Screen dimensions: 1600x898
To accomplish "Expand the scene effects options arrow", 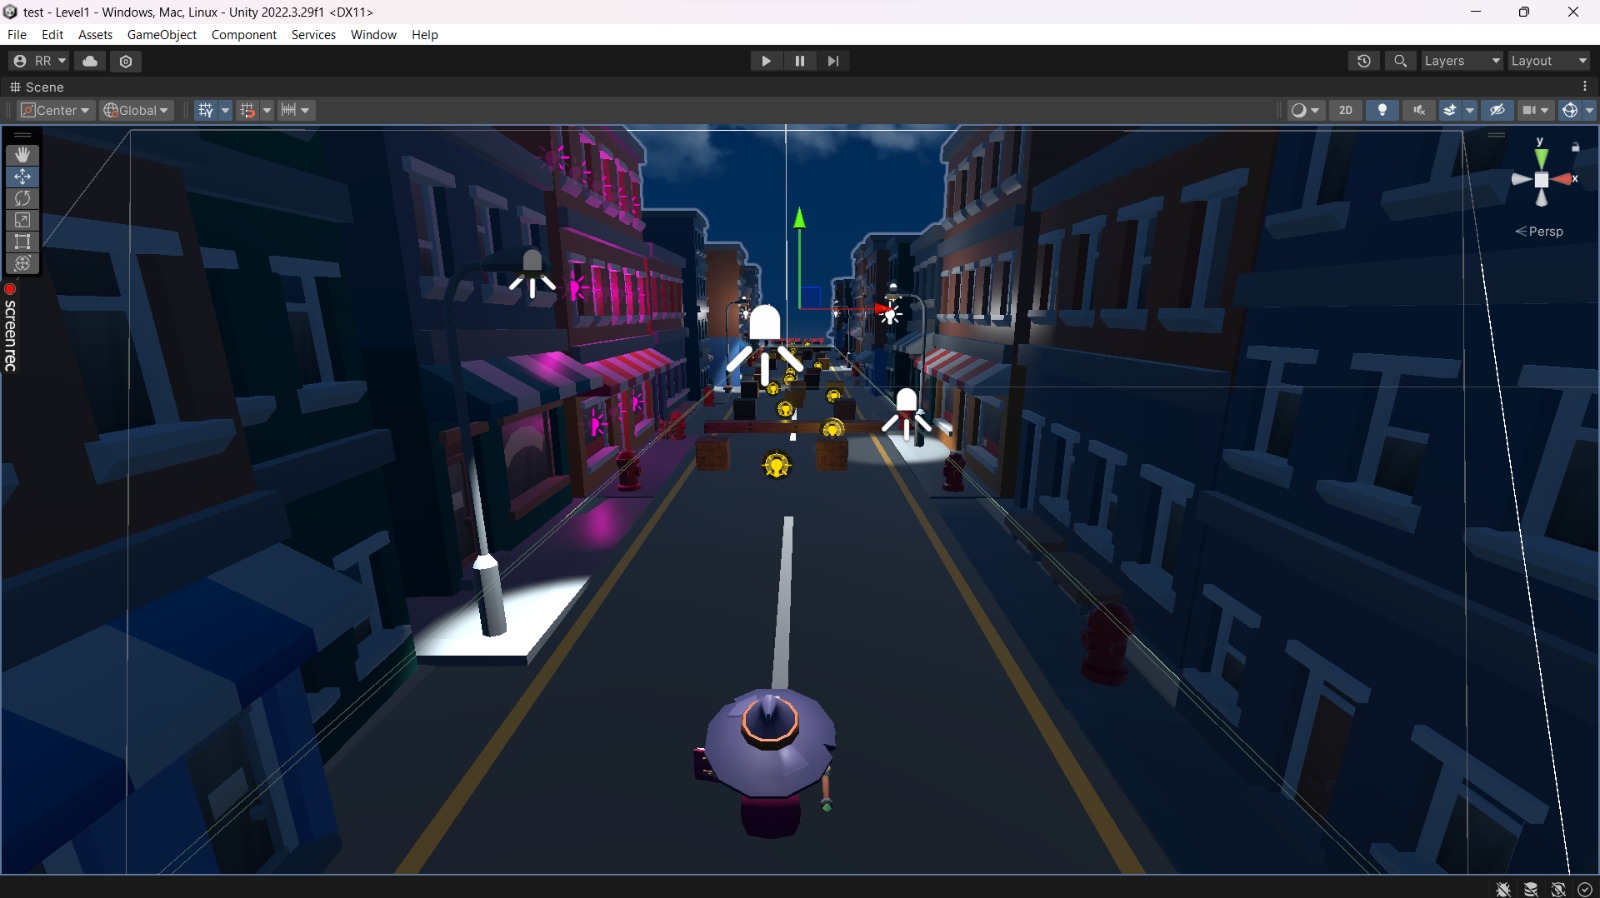I will click(1470, 110).
